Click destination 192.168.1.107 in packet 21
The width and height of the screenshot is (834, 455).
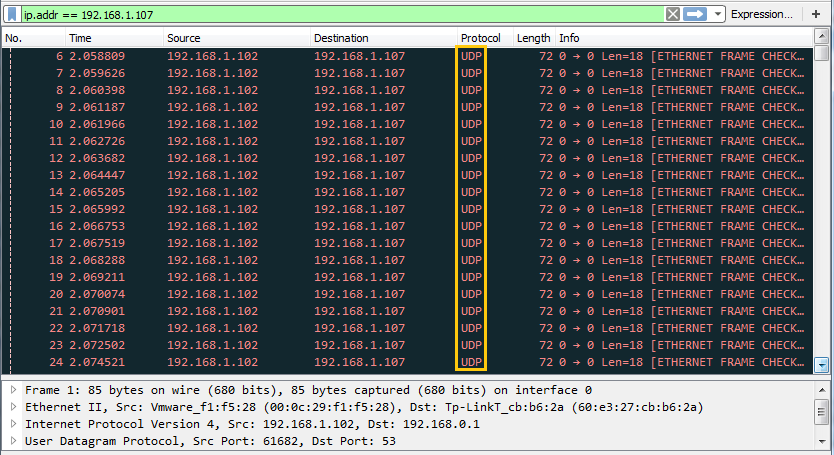pos(360,312)
